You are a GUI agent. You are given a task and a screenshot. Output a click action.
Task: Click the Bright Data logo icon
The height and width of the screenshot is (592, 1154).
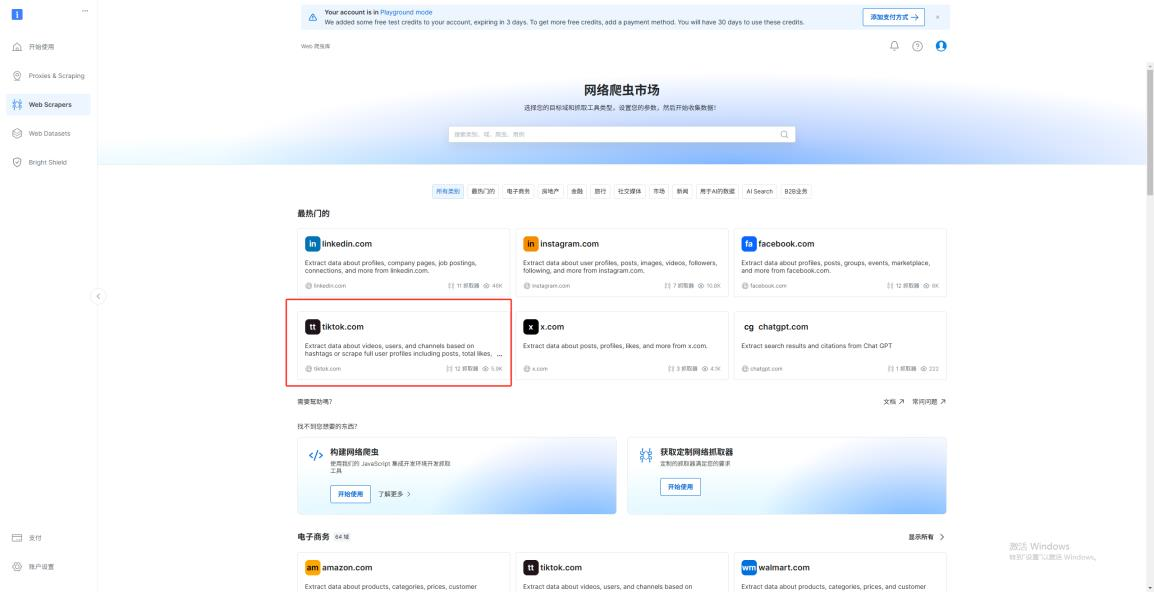pos(17,13)
